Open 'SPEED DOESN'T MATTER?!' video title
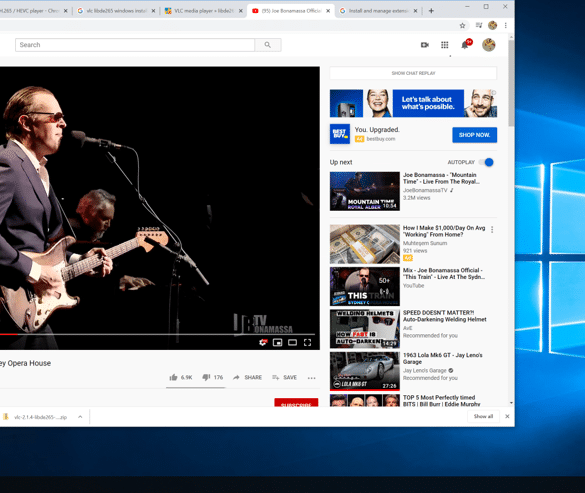Screen dimensions: 585x493 point(444,316)
